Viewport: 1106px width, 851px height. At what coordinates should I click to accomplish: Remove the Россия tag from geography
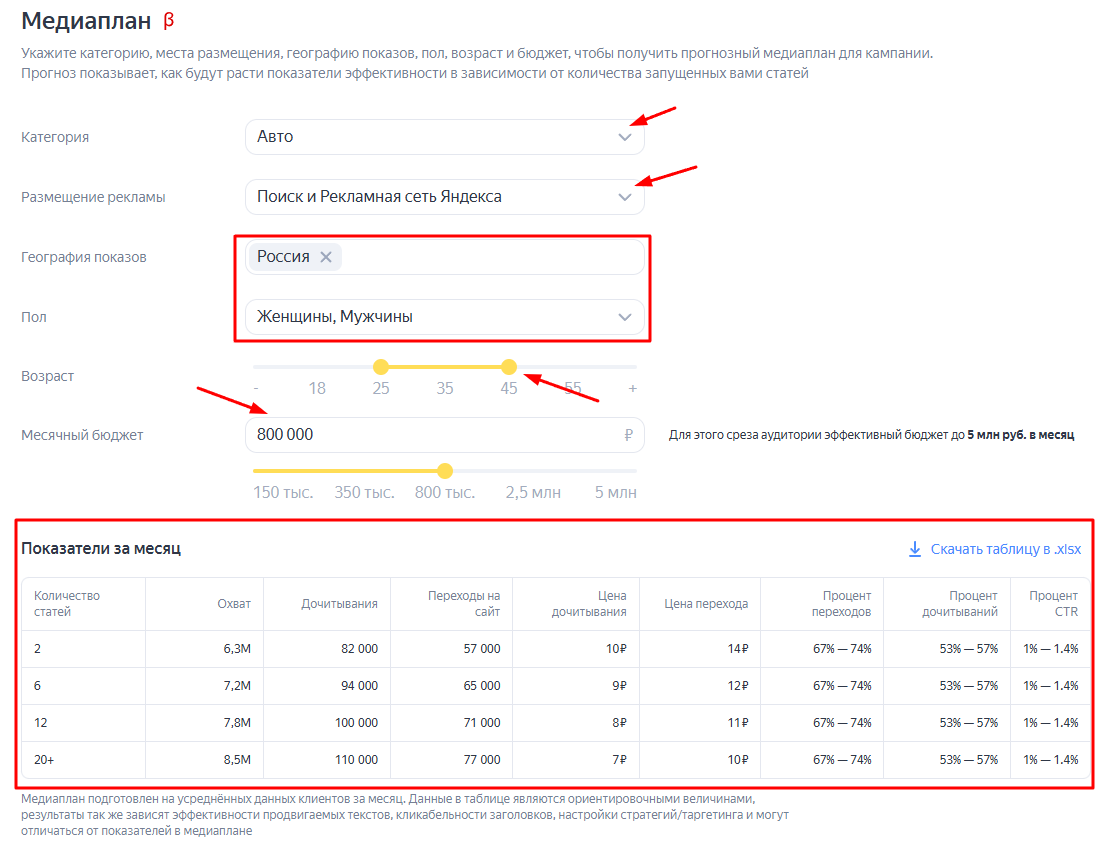326,257
